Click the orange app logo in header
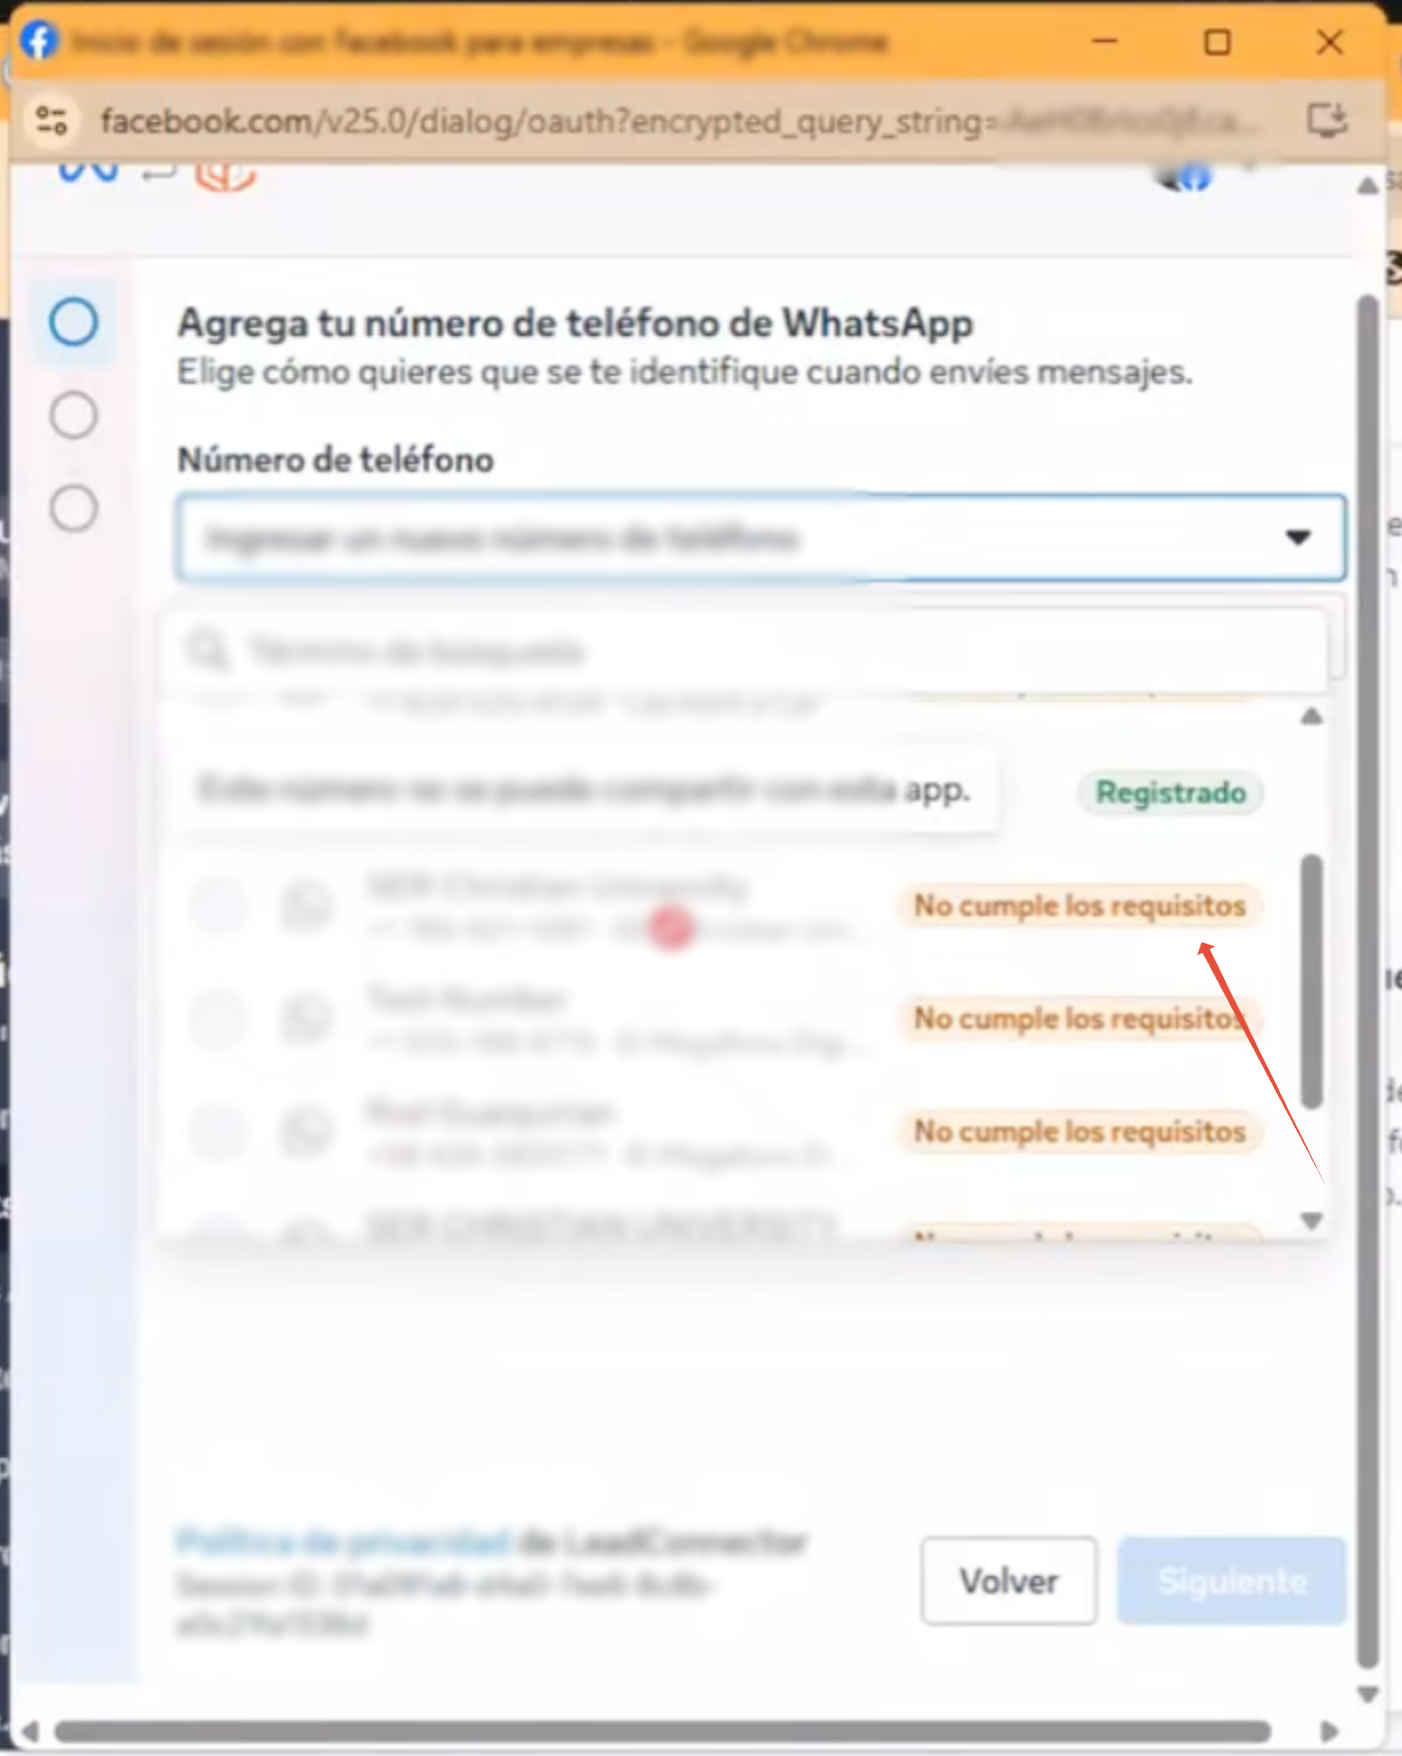This screenshot has width=1402, height=1756. click(x=226, y=176)
